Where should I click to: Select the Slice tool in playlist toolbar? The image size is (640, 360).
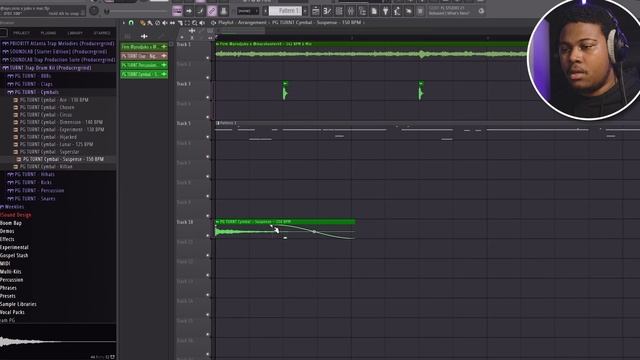[180, 23]
